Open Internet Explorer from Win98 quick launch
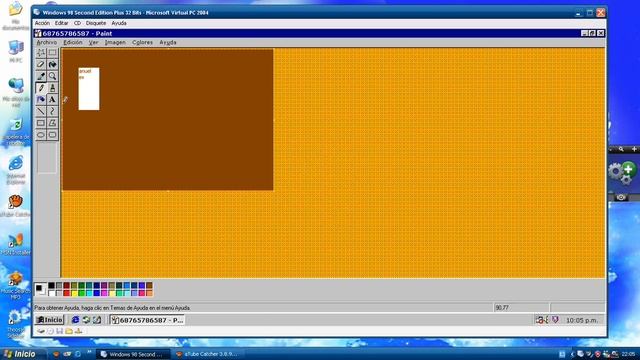The image size is (640, 360). pyautogui.click(x=75, y=320)
